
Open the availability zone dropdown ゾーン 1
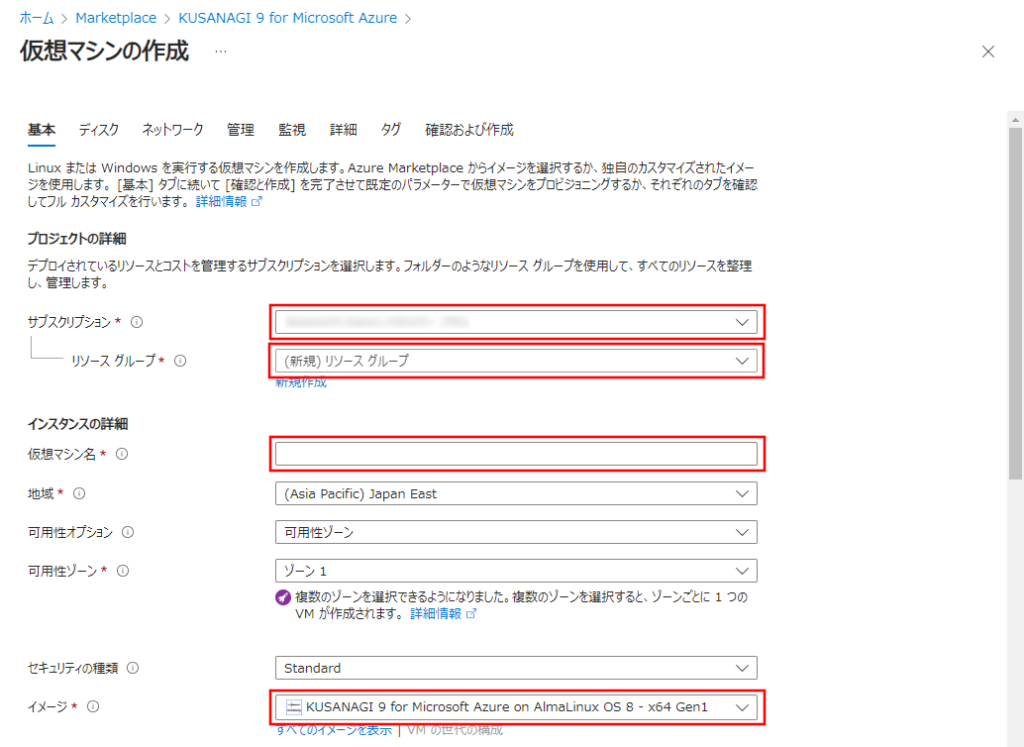516,571
